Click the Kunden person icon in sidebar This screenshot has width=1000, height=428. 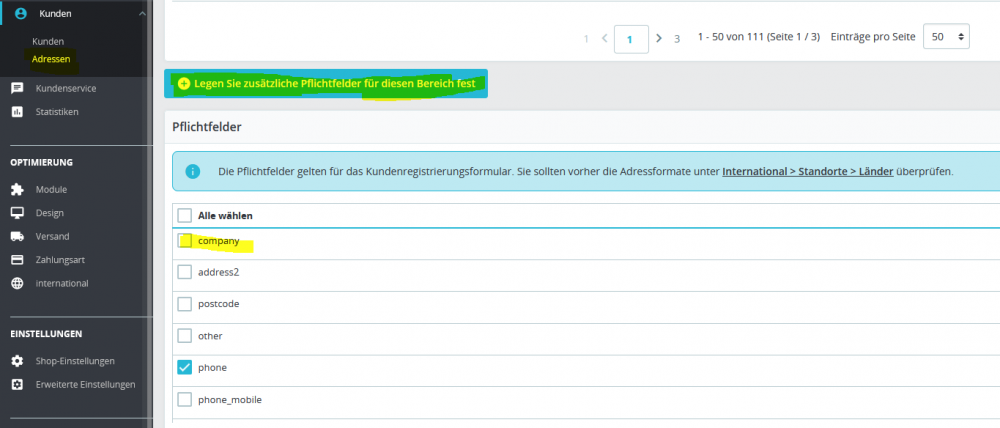point(20,13)
